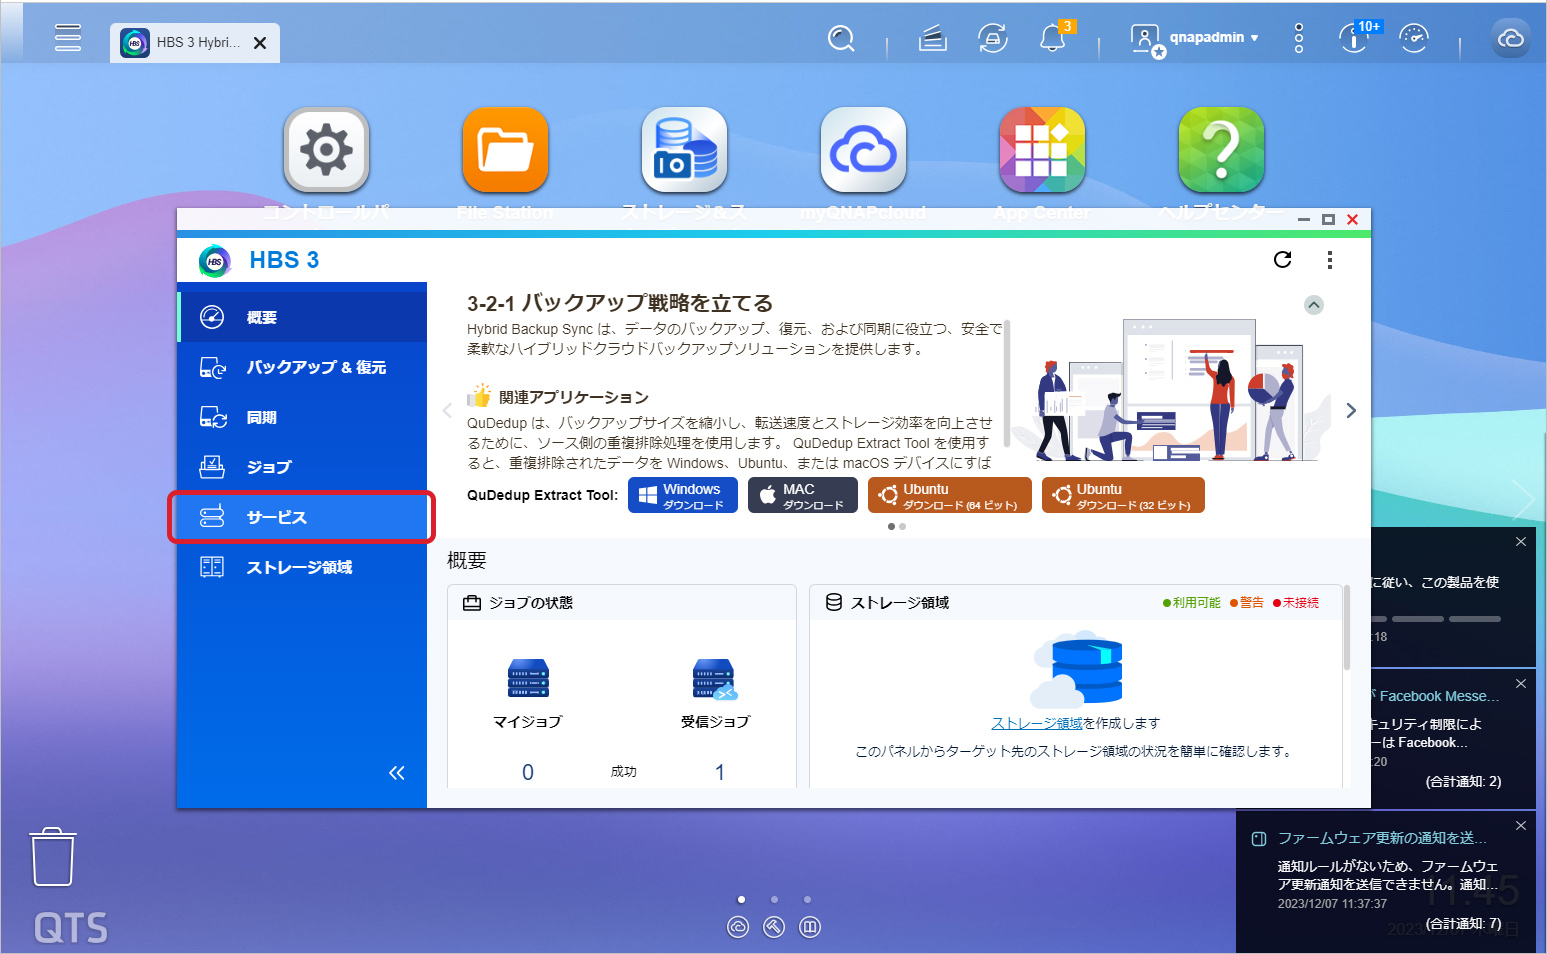Image resolution: width=1547 pixels, height=954 pixels.
Task: Open the Storage & Snapshots desktop icon
Action: click(684, 150)
